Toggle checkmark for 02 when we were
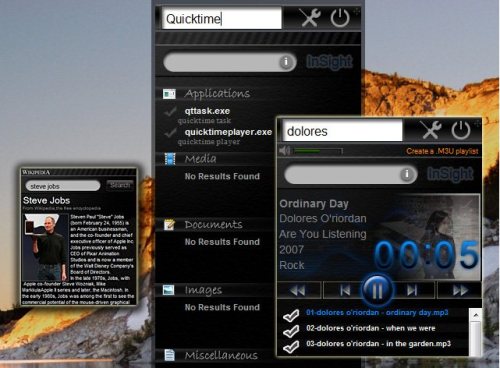 point(291,331)
